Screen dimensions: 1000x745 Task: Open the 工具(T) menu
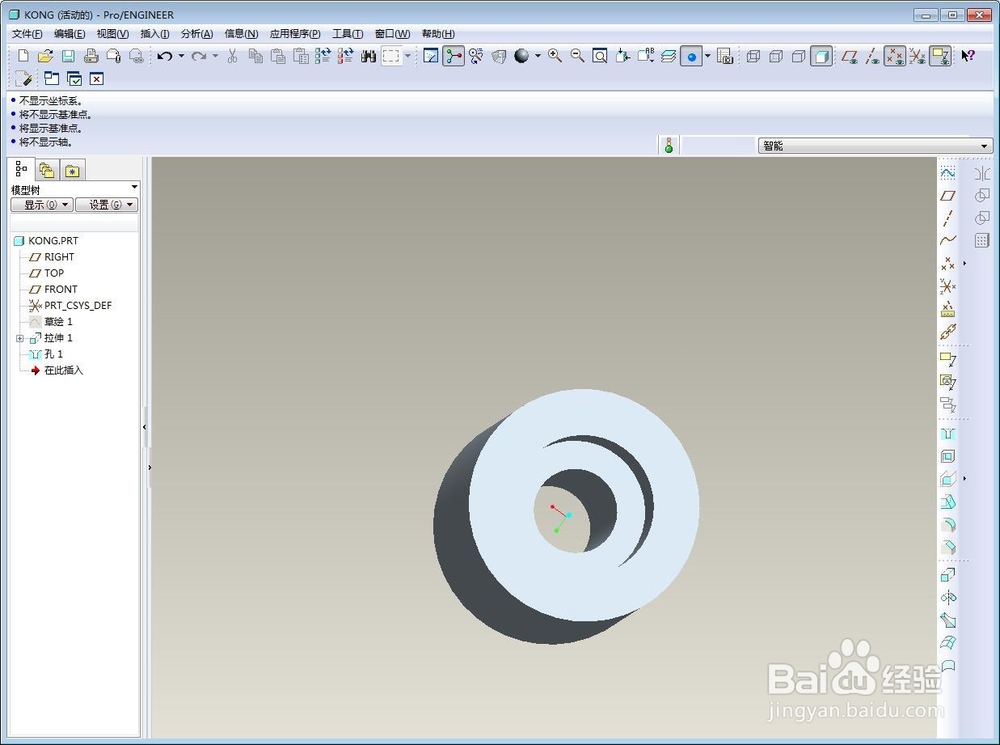click(x=348, y=34)
